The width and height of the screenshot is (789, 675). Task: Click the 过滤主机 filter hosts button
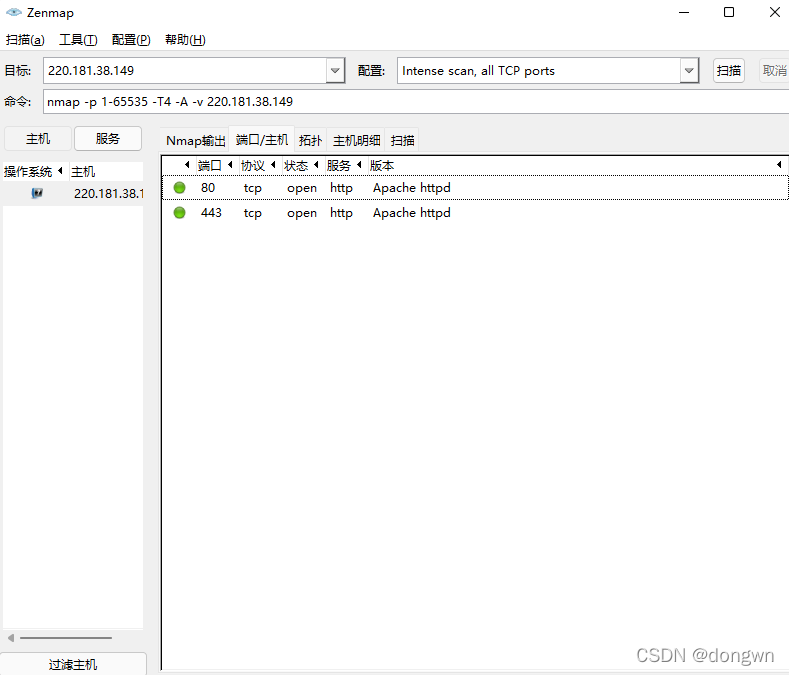(x=73, y=664)
